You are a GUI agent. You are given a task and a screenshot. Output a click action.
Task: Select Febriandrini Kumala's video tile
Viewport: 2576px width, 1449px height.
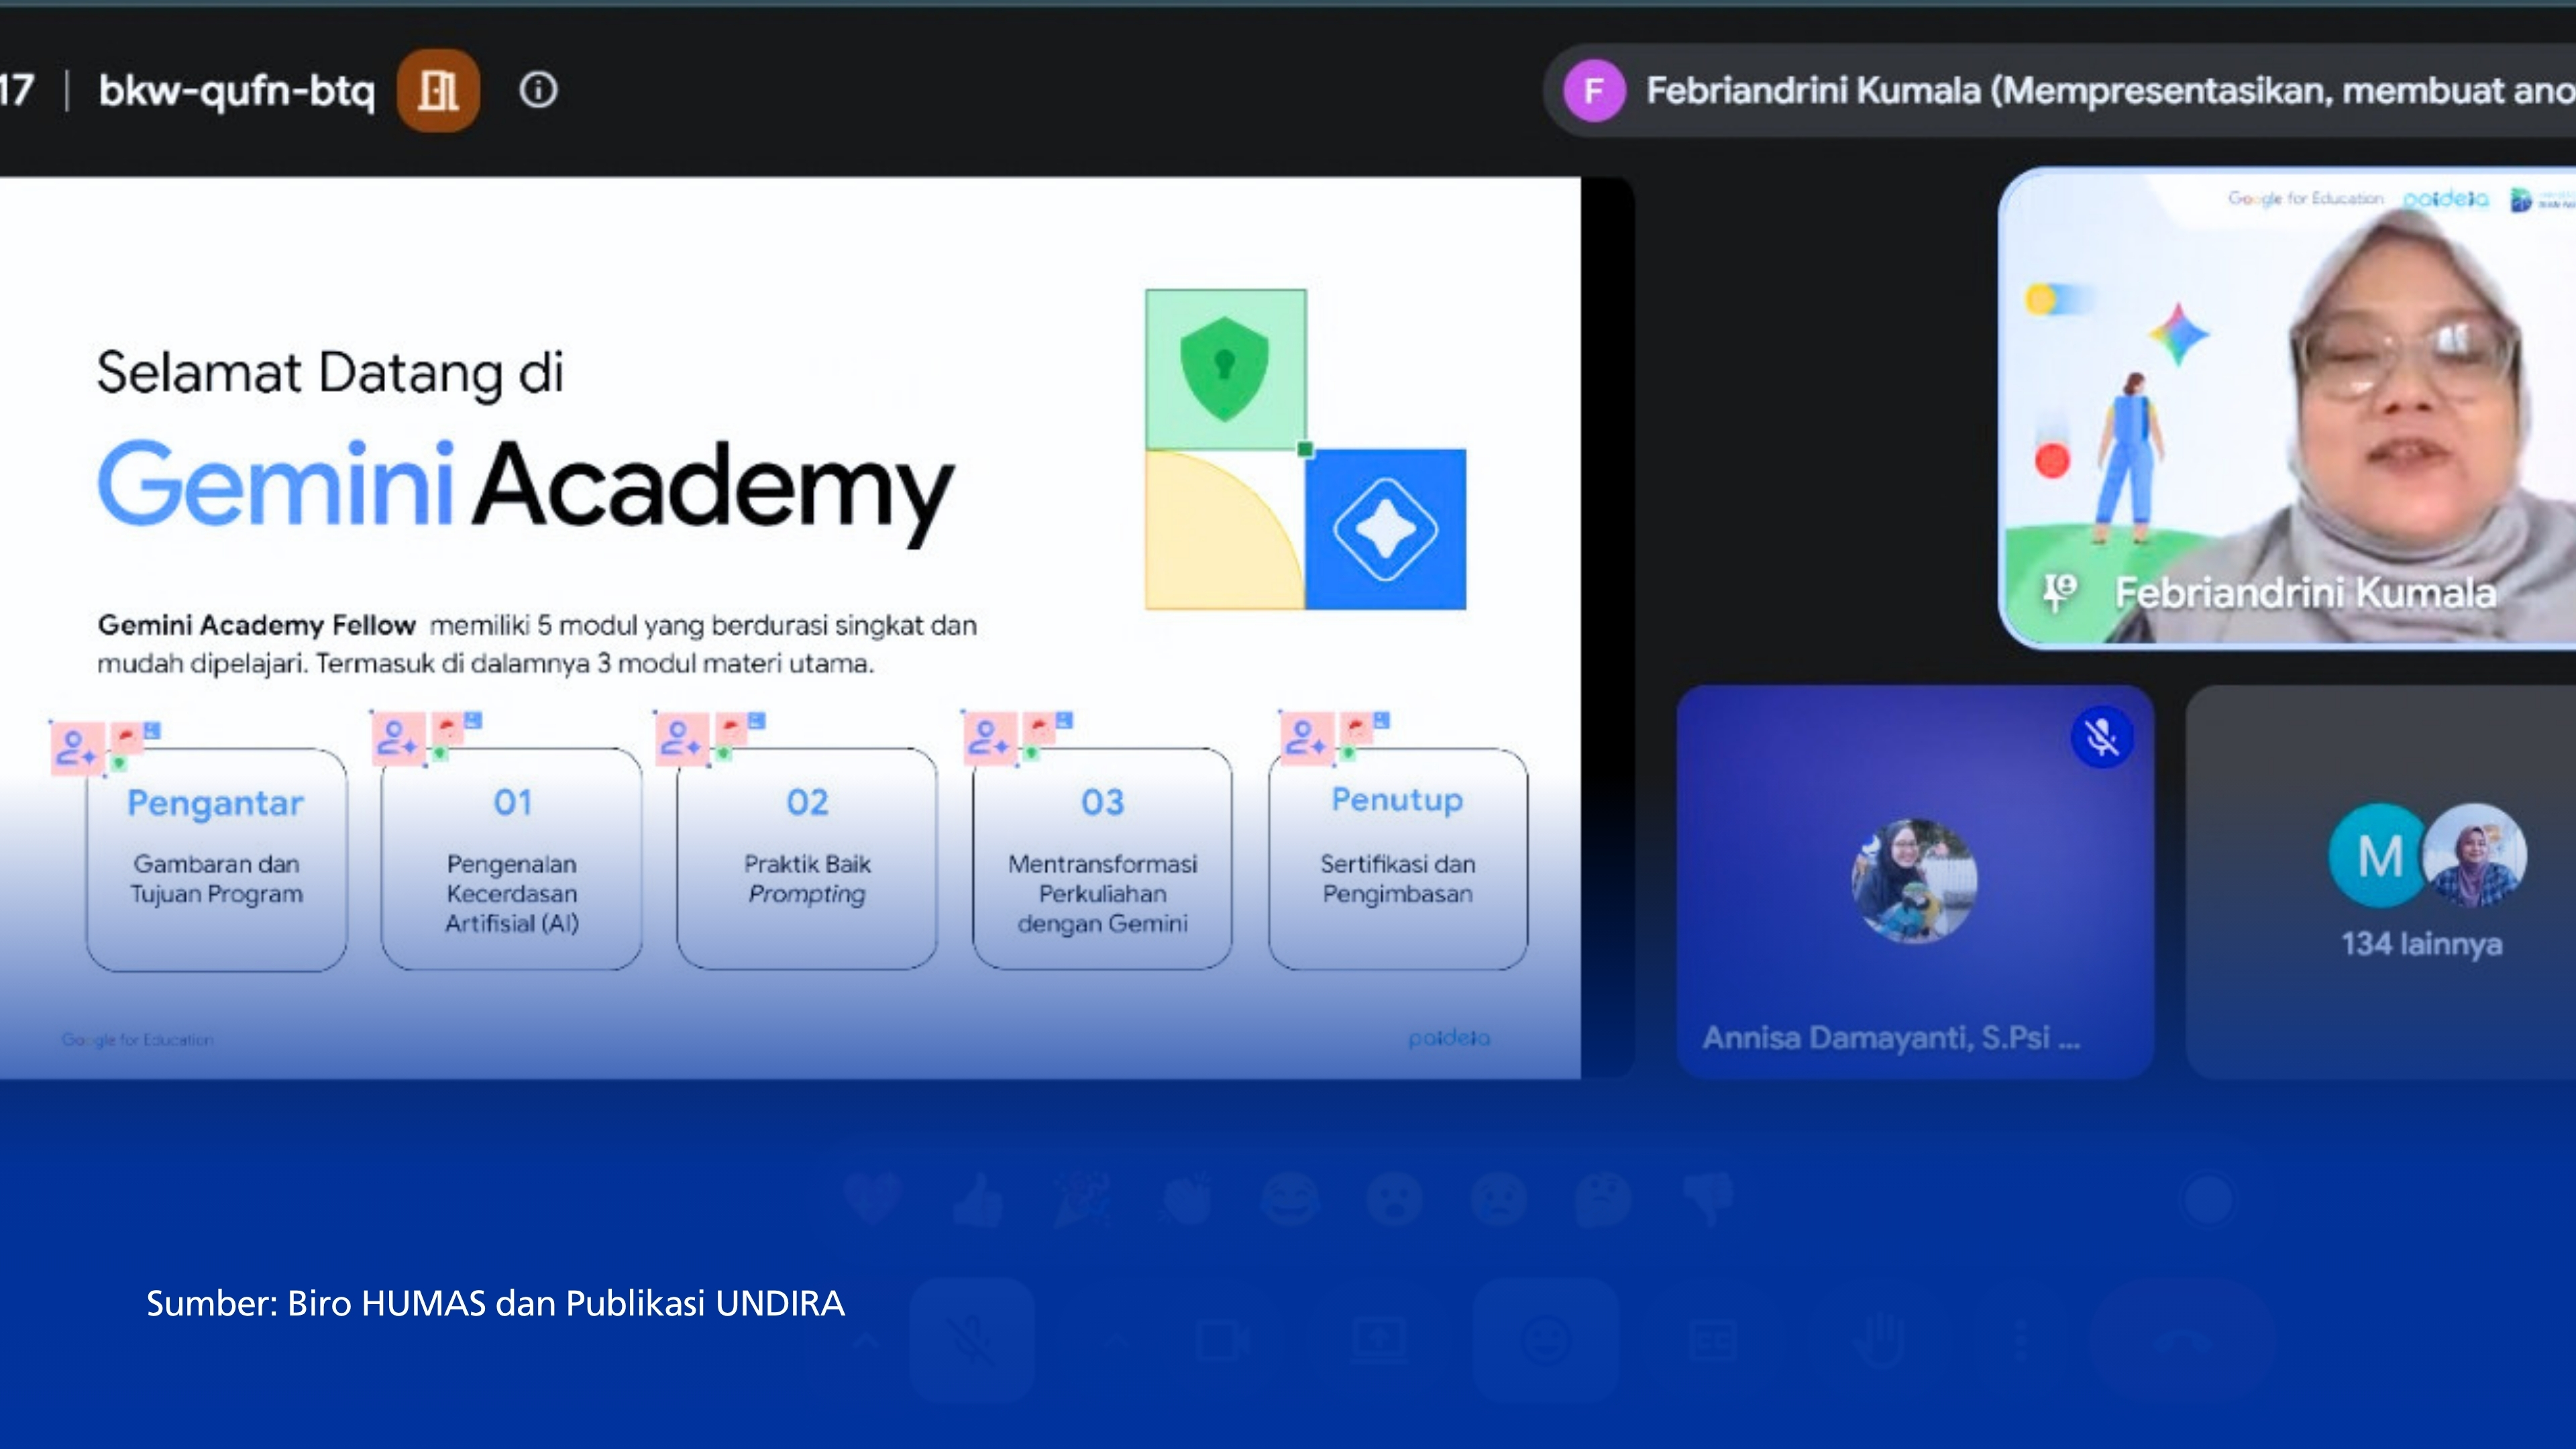click(x=2288, y=408)
